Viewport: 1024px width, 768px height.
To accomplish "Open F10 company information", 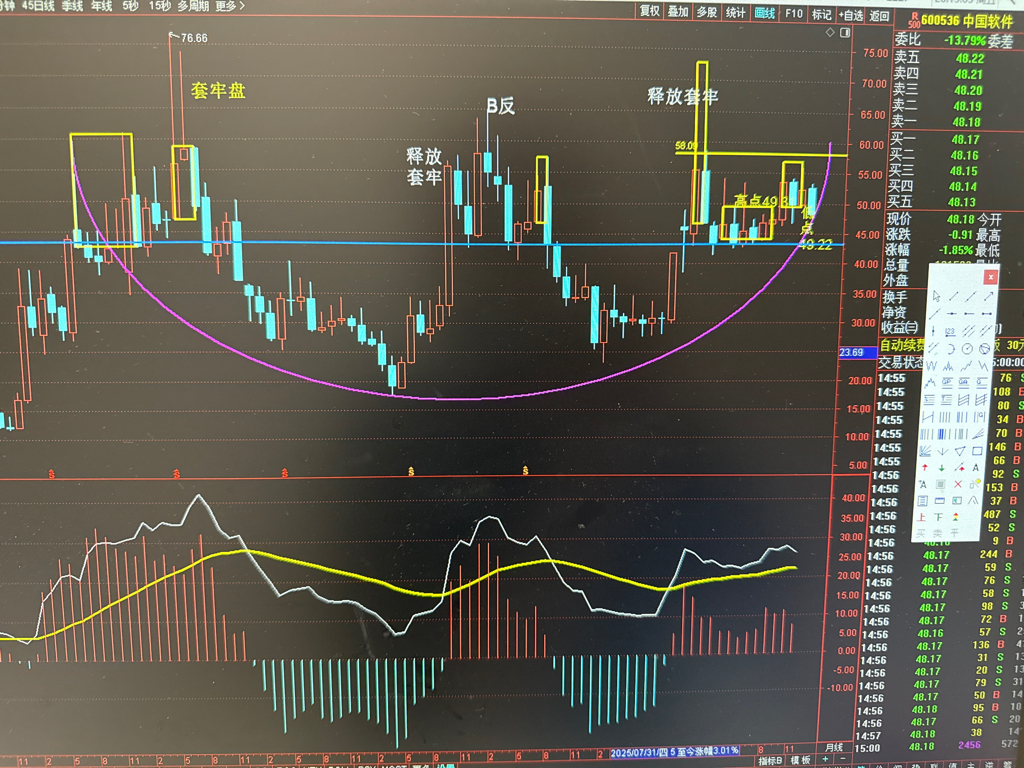I will (x=793, y=12).
